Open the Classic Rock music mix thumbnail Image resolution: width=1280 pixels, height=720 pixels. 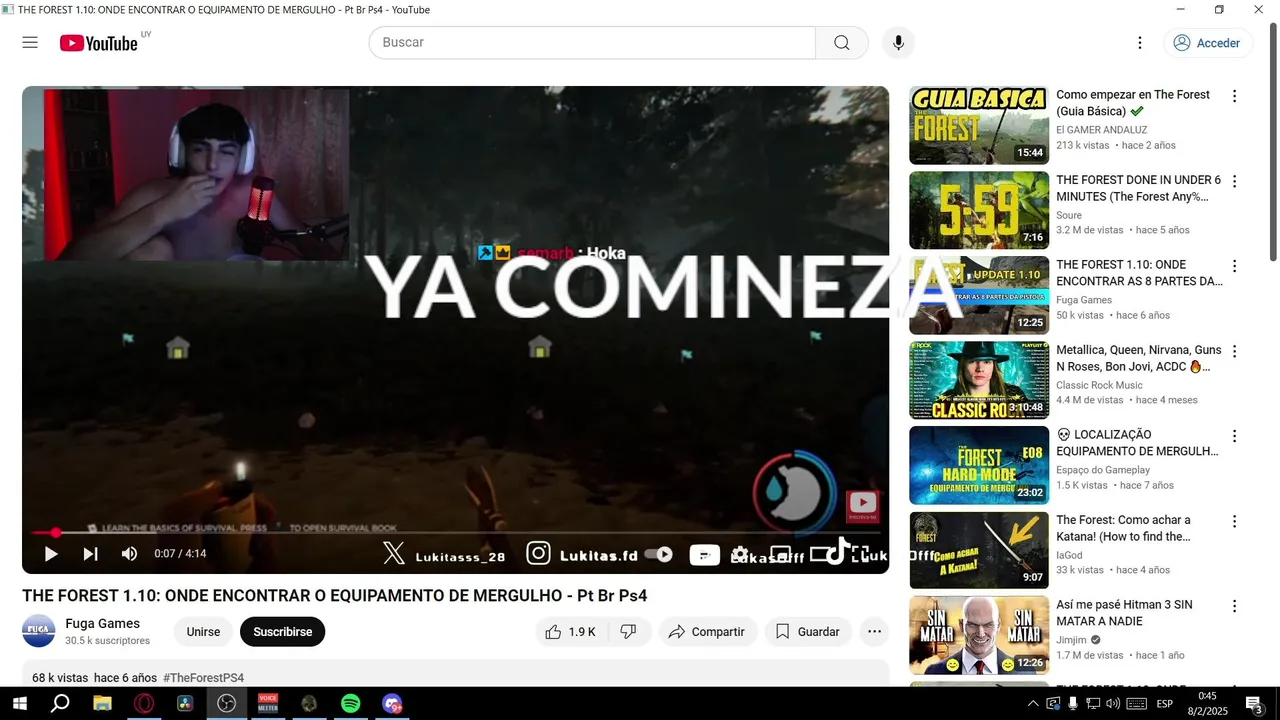coord(979,380)
